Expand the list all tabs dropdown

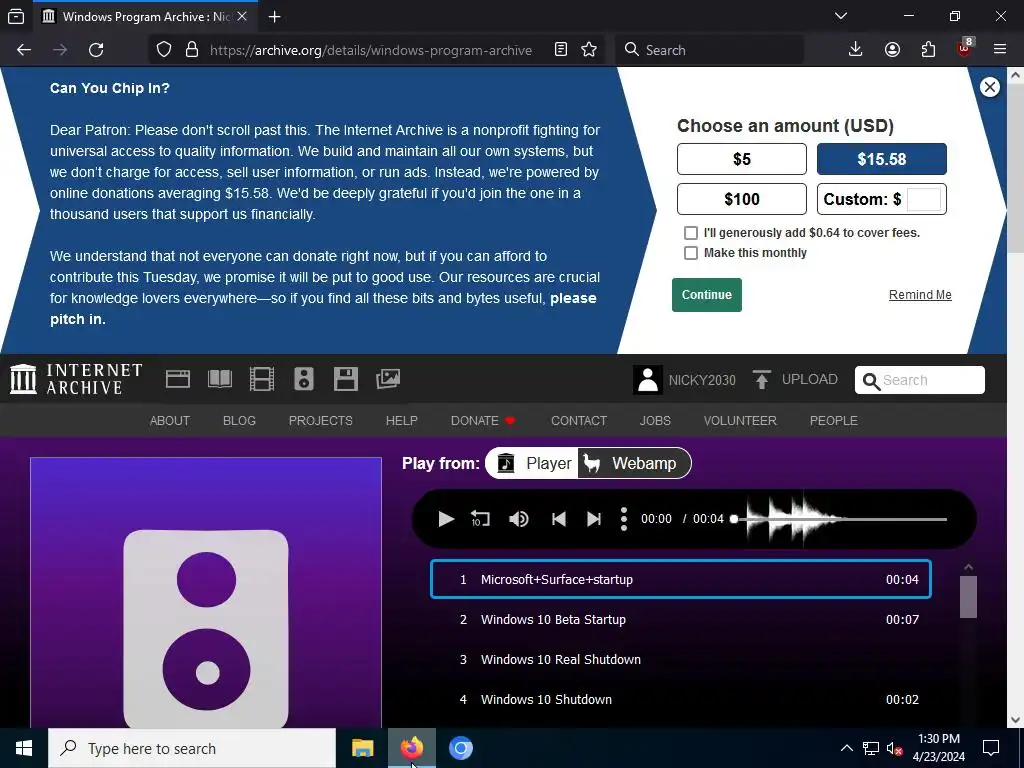[x=841, y=16]
